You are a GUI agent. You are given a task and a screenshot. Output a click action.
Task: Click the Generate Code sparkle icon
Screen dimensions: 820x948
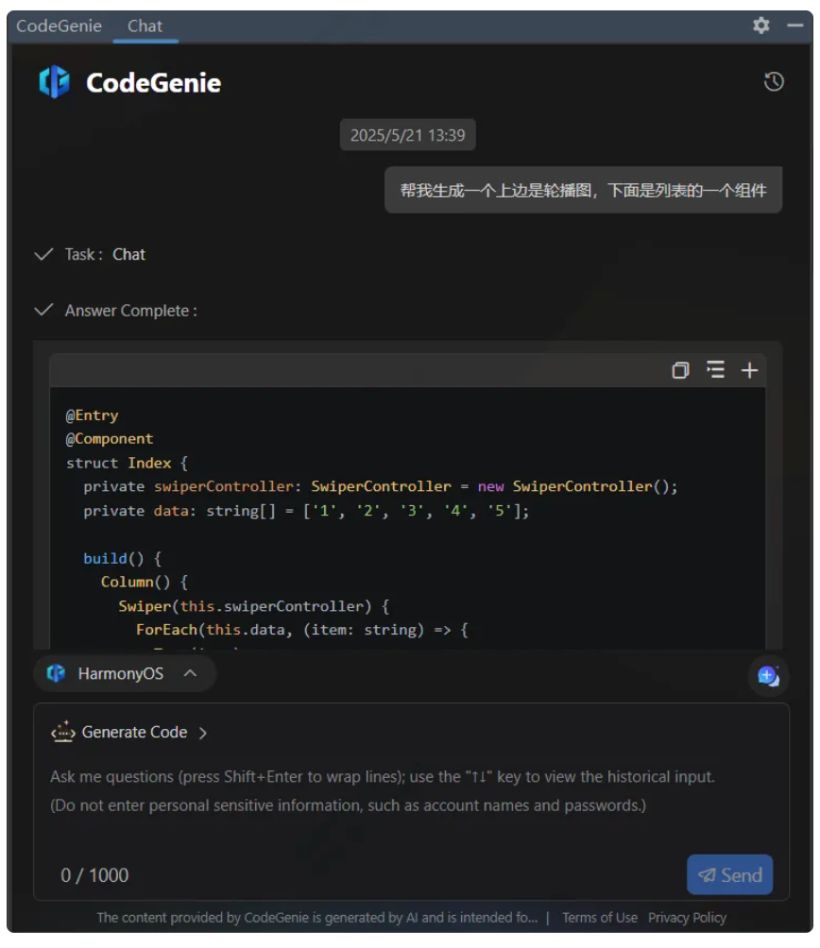pos(63,732)
